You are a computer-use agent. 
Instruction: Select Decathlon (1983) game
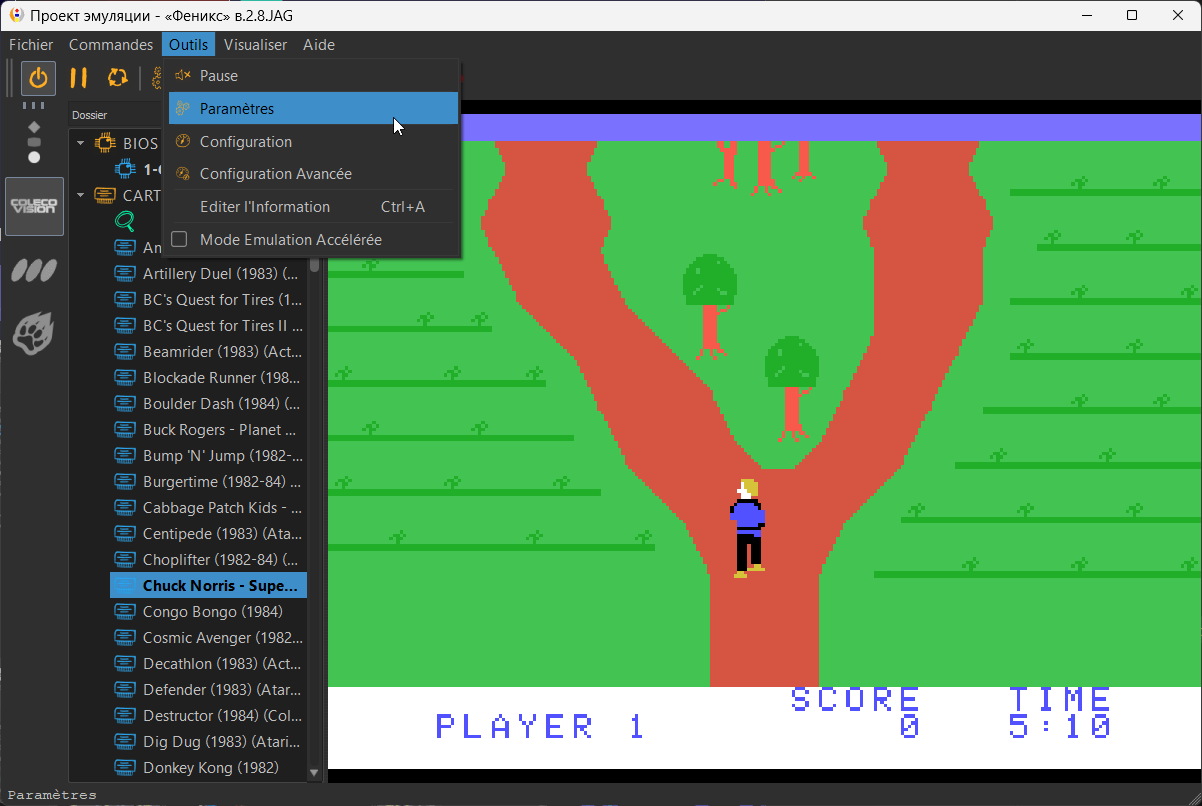click(221, 663)
